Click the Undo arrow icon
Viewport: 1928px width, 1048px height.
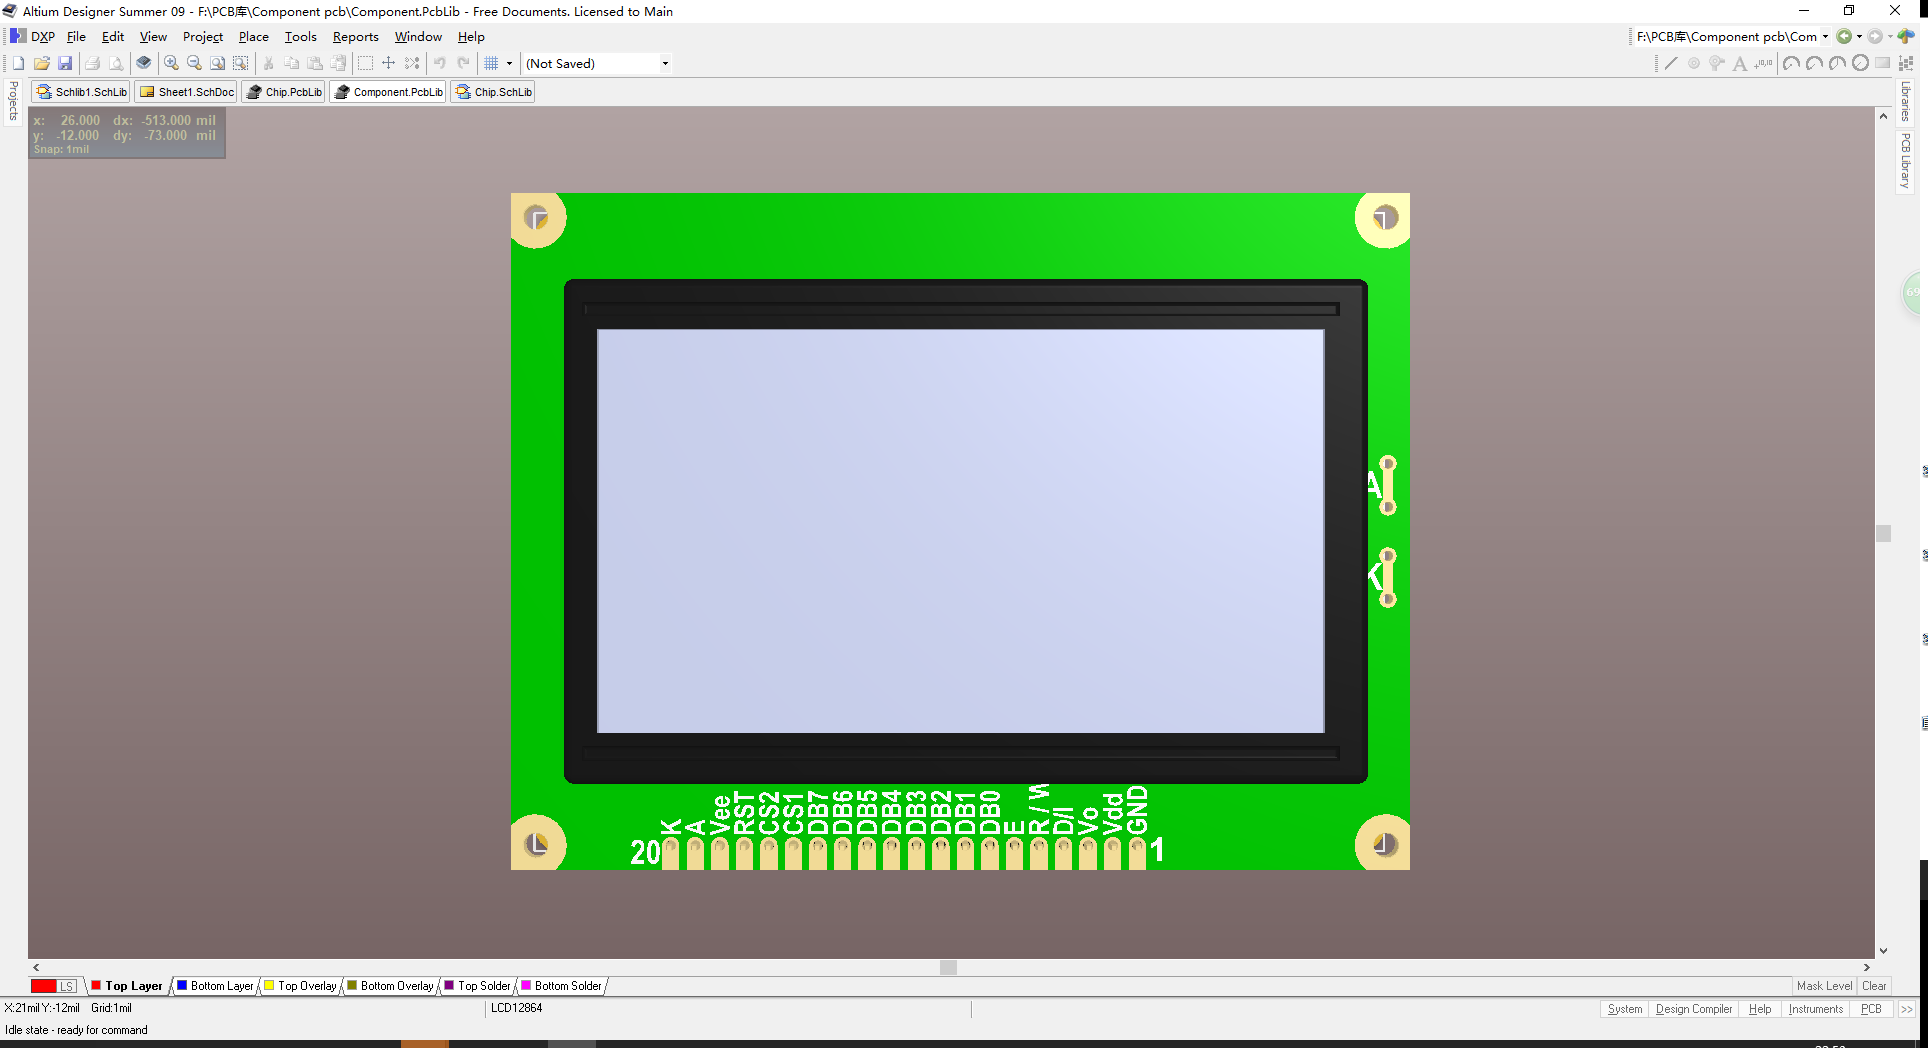click(x=439, y=63)
